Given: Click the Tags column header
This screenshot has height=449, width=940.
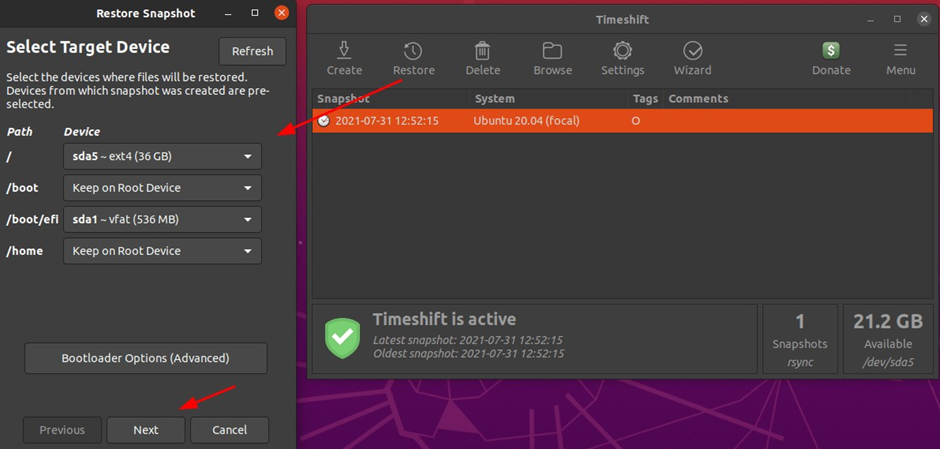Looking at the screenshot, I should tap(644, 99).
